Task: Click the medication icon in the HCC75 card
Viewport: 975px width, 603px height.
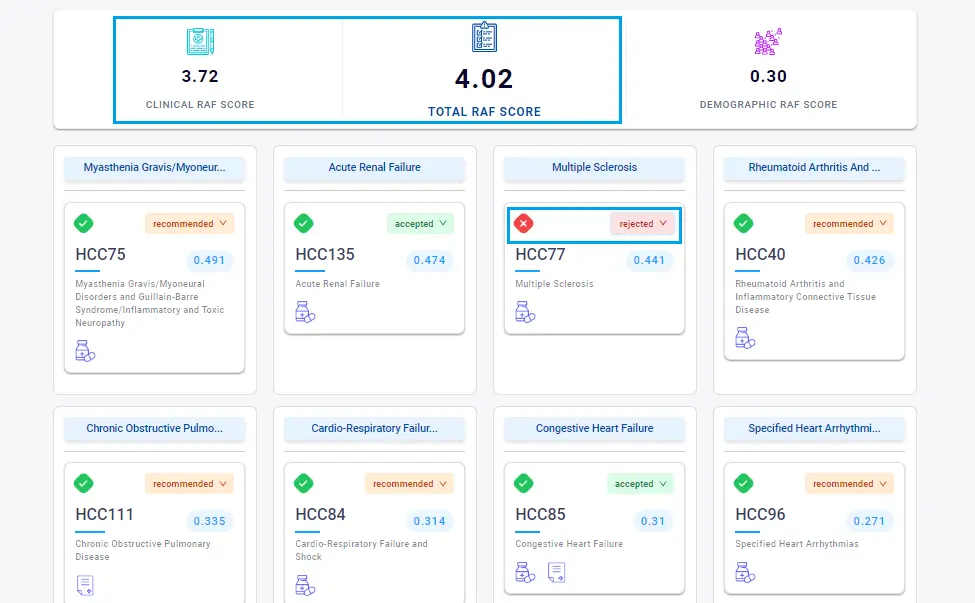Action: pos(85,351)
